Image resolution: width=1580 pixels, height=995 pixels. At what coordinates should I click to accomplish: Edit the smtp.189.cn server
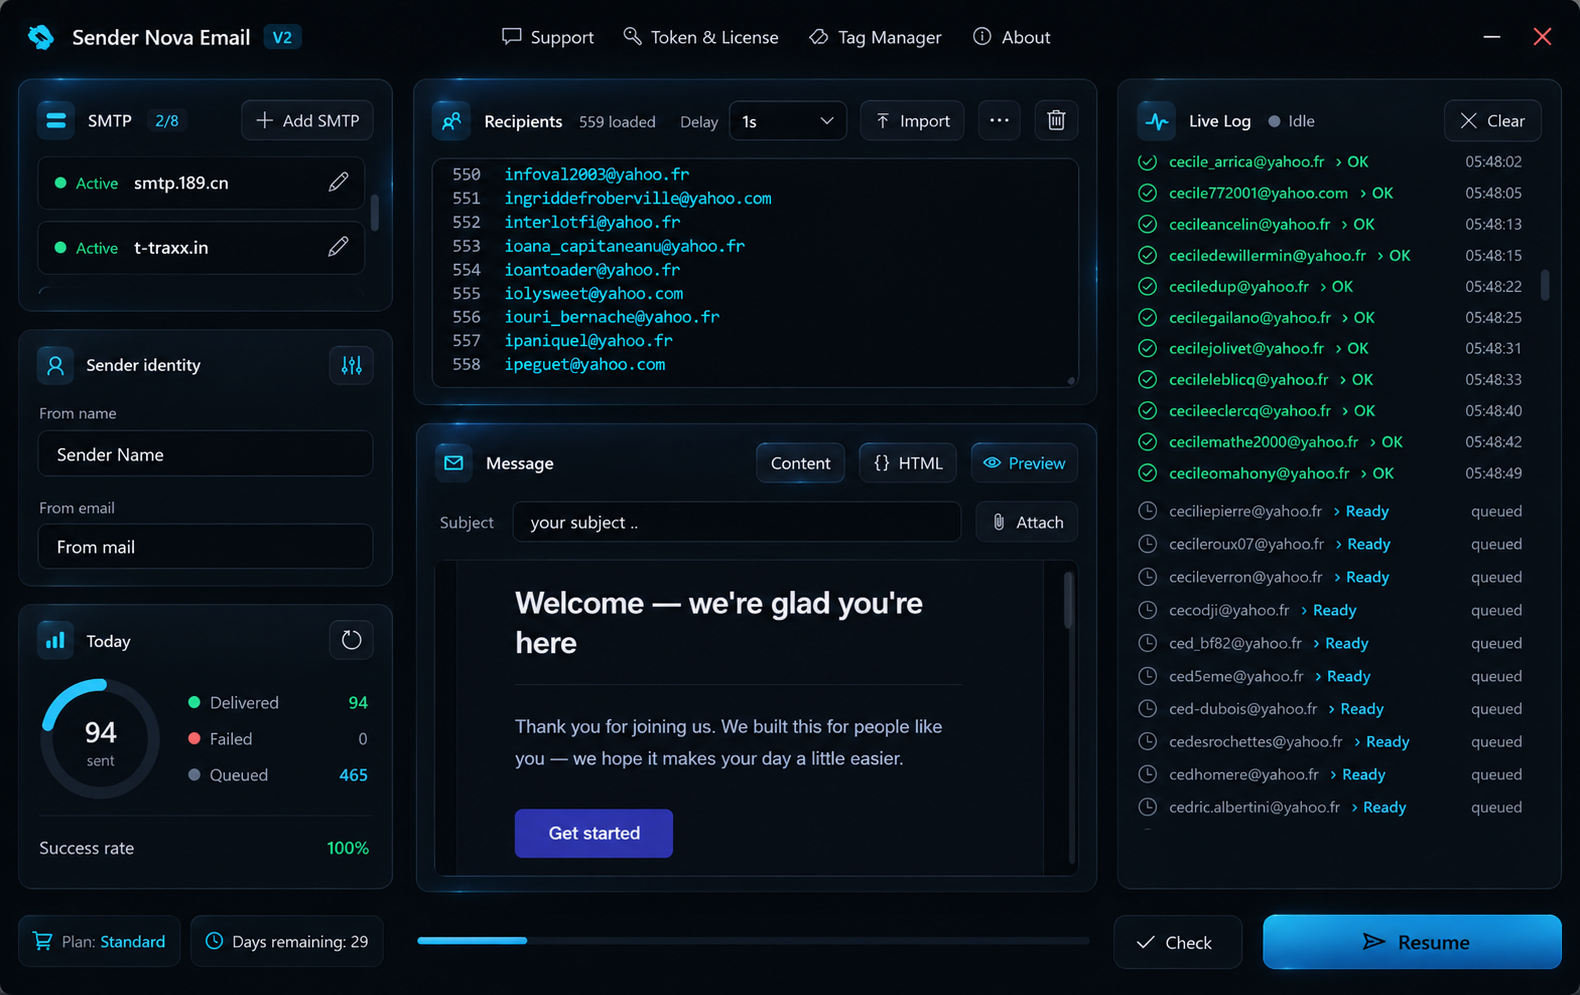[339, 182]
